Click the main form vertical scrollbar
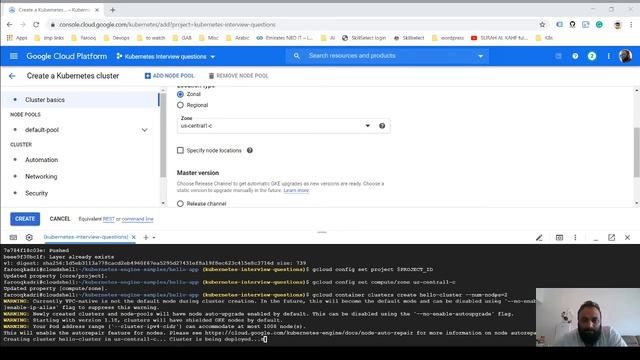 pos(636,152)
